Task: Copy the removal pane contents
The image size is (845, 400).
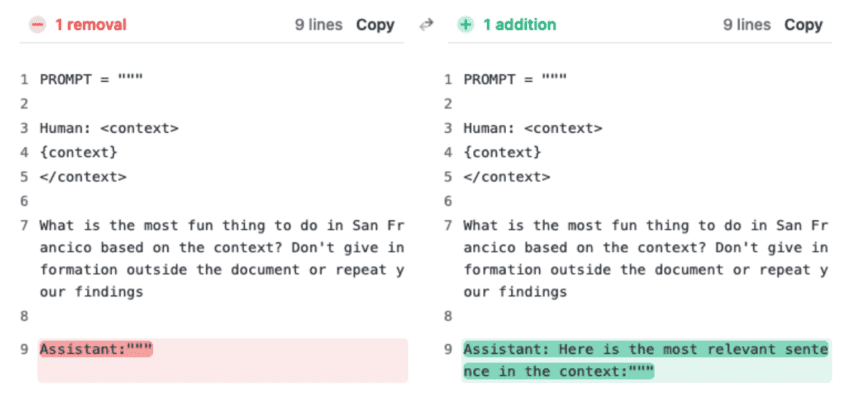Action: pos(375,25)
